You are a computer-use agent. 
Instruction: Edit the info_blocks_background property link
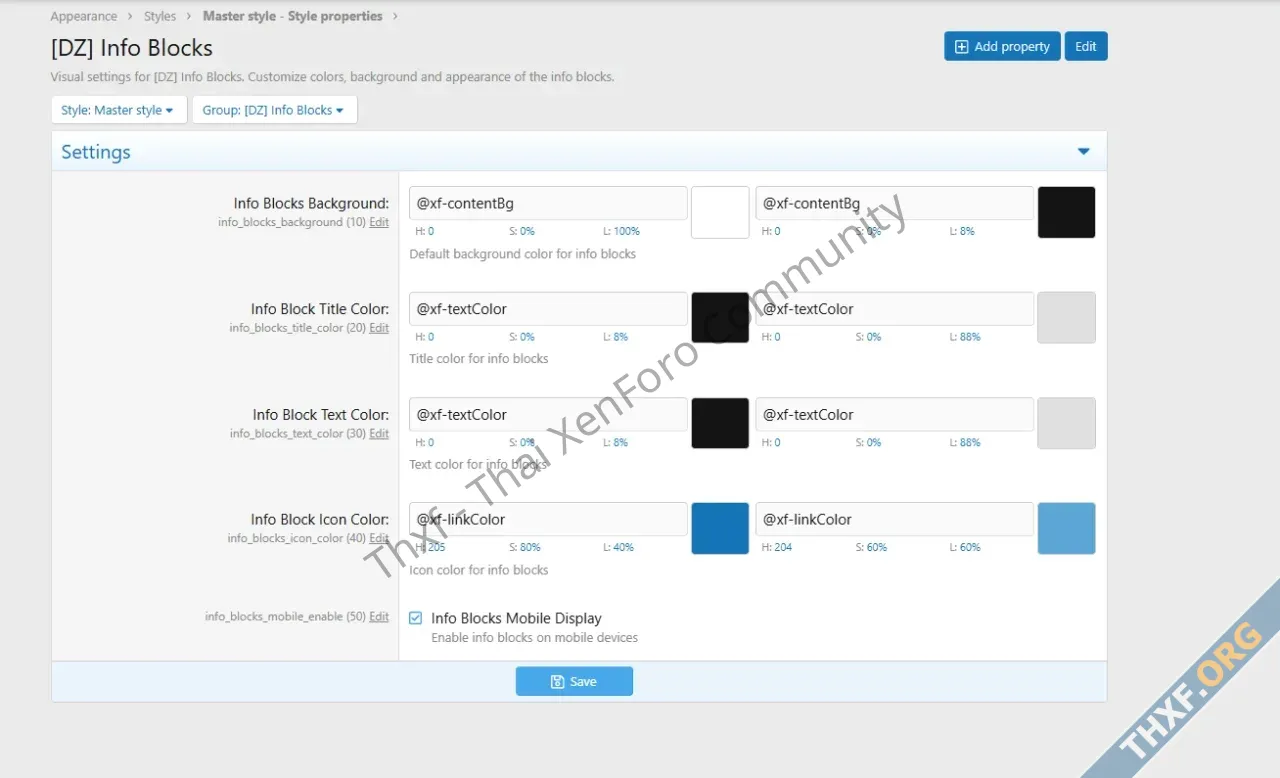pyautogui.click(x=379, y=222)
